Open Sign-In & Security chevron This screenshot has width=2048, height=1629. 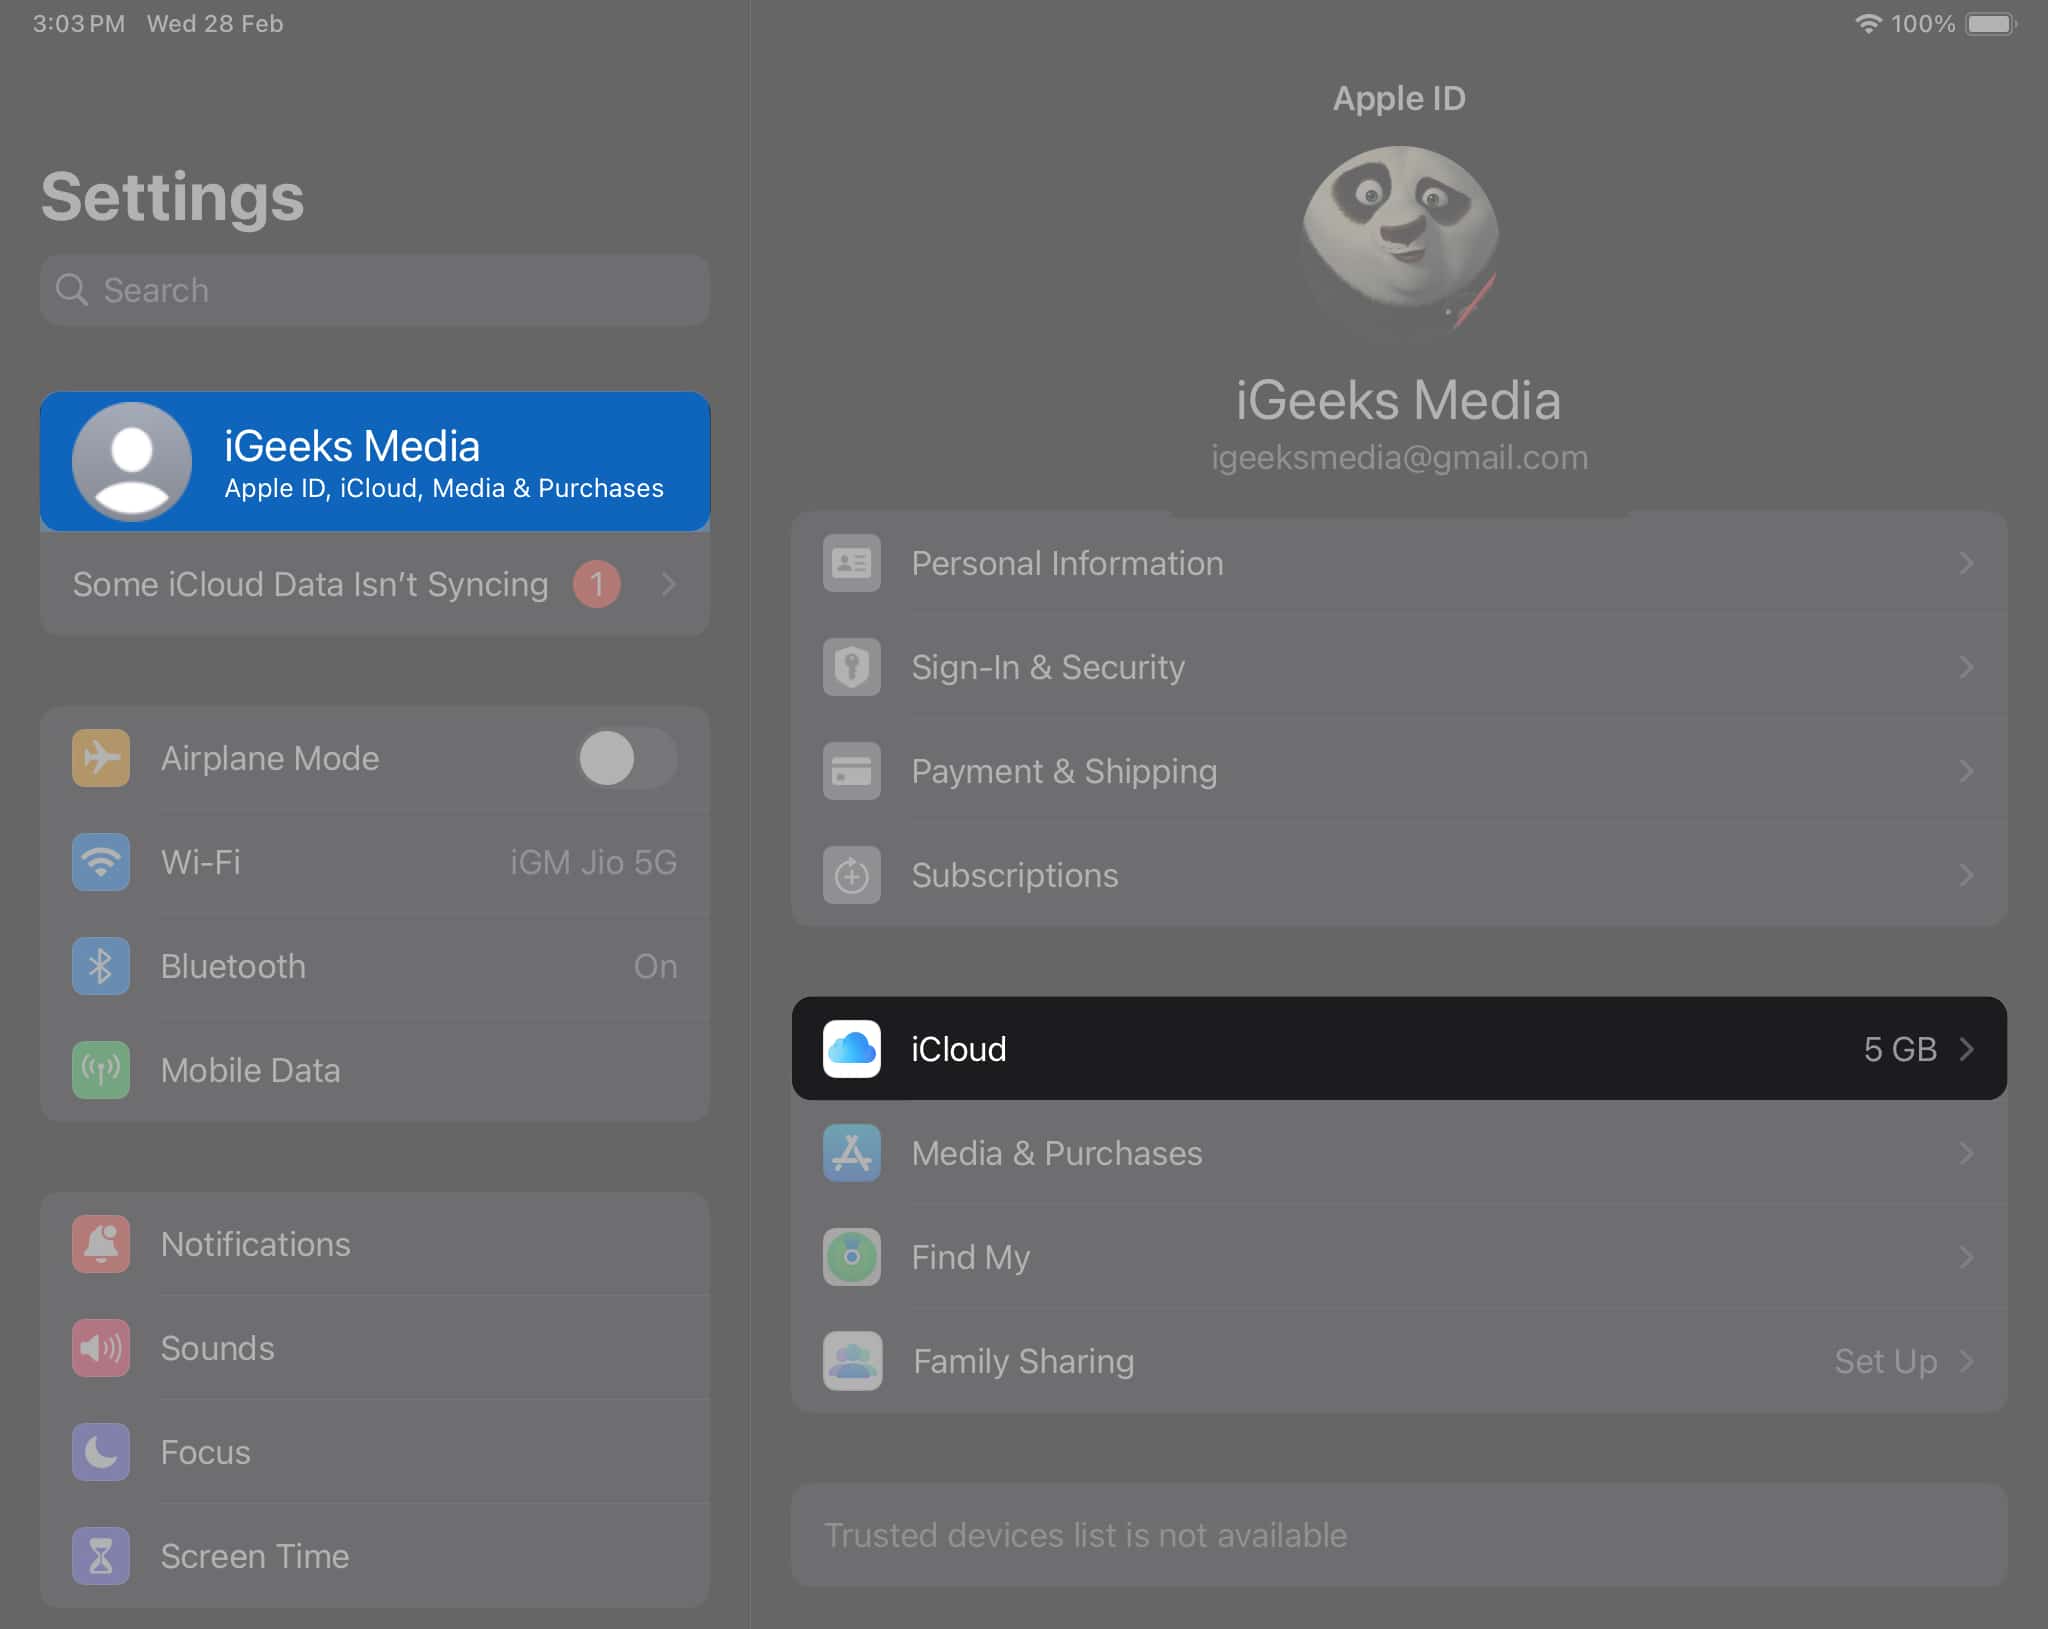1966,667
